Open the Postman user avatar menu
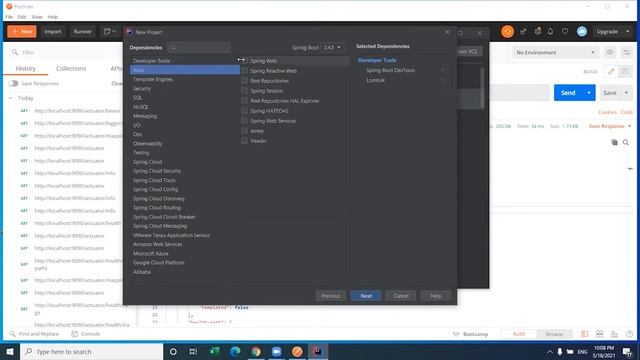 pos(582,31)
